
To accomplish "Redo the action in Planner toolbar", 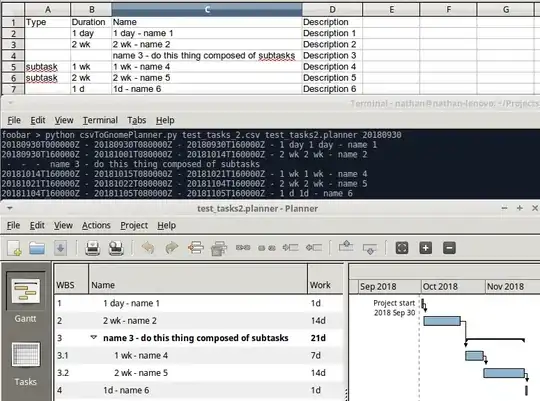I will [x=172, y=248].
